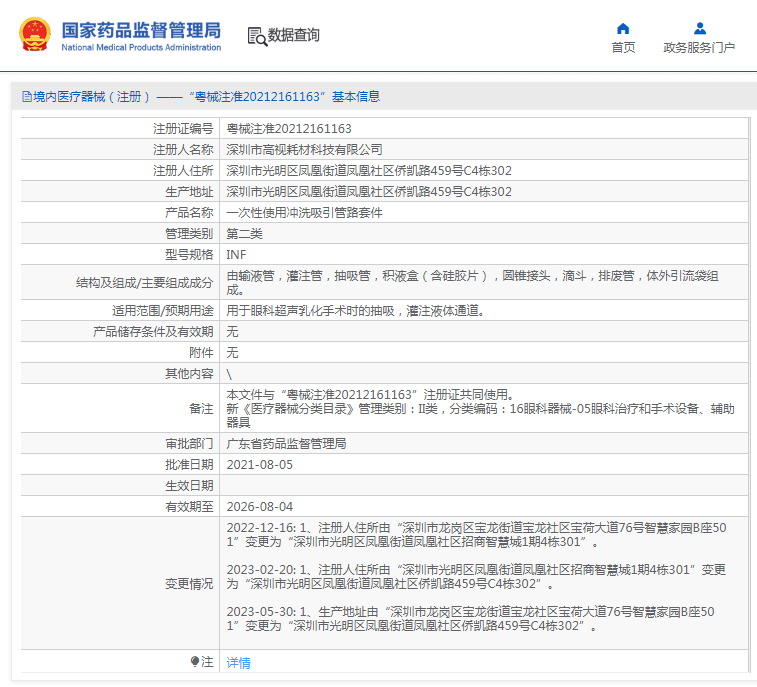757x687 pixels.
Task: Click the 注册人名称 label
Action: coord(183,150)
